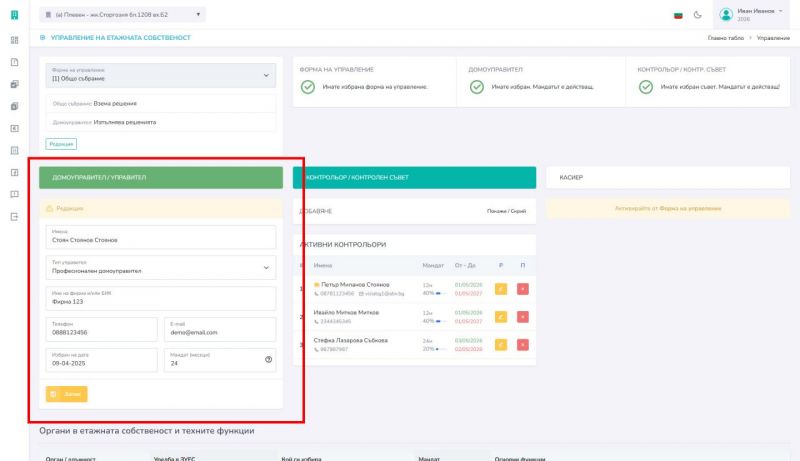Click E-mail field demo@email.com
Screen dimensions: 800x461
[x=220, y=329]
